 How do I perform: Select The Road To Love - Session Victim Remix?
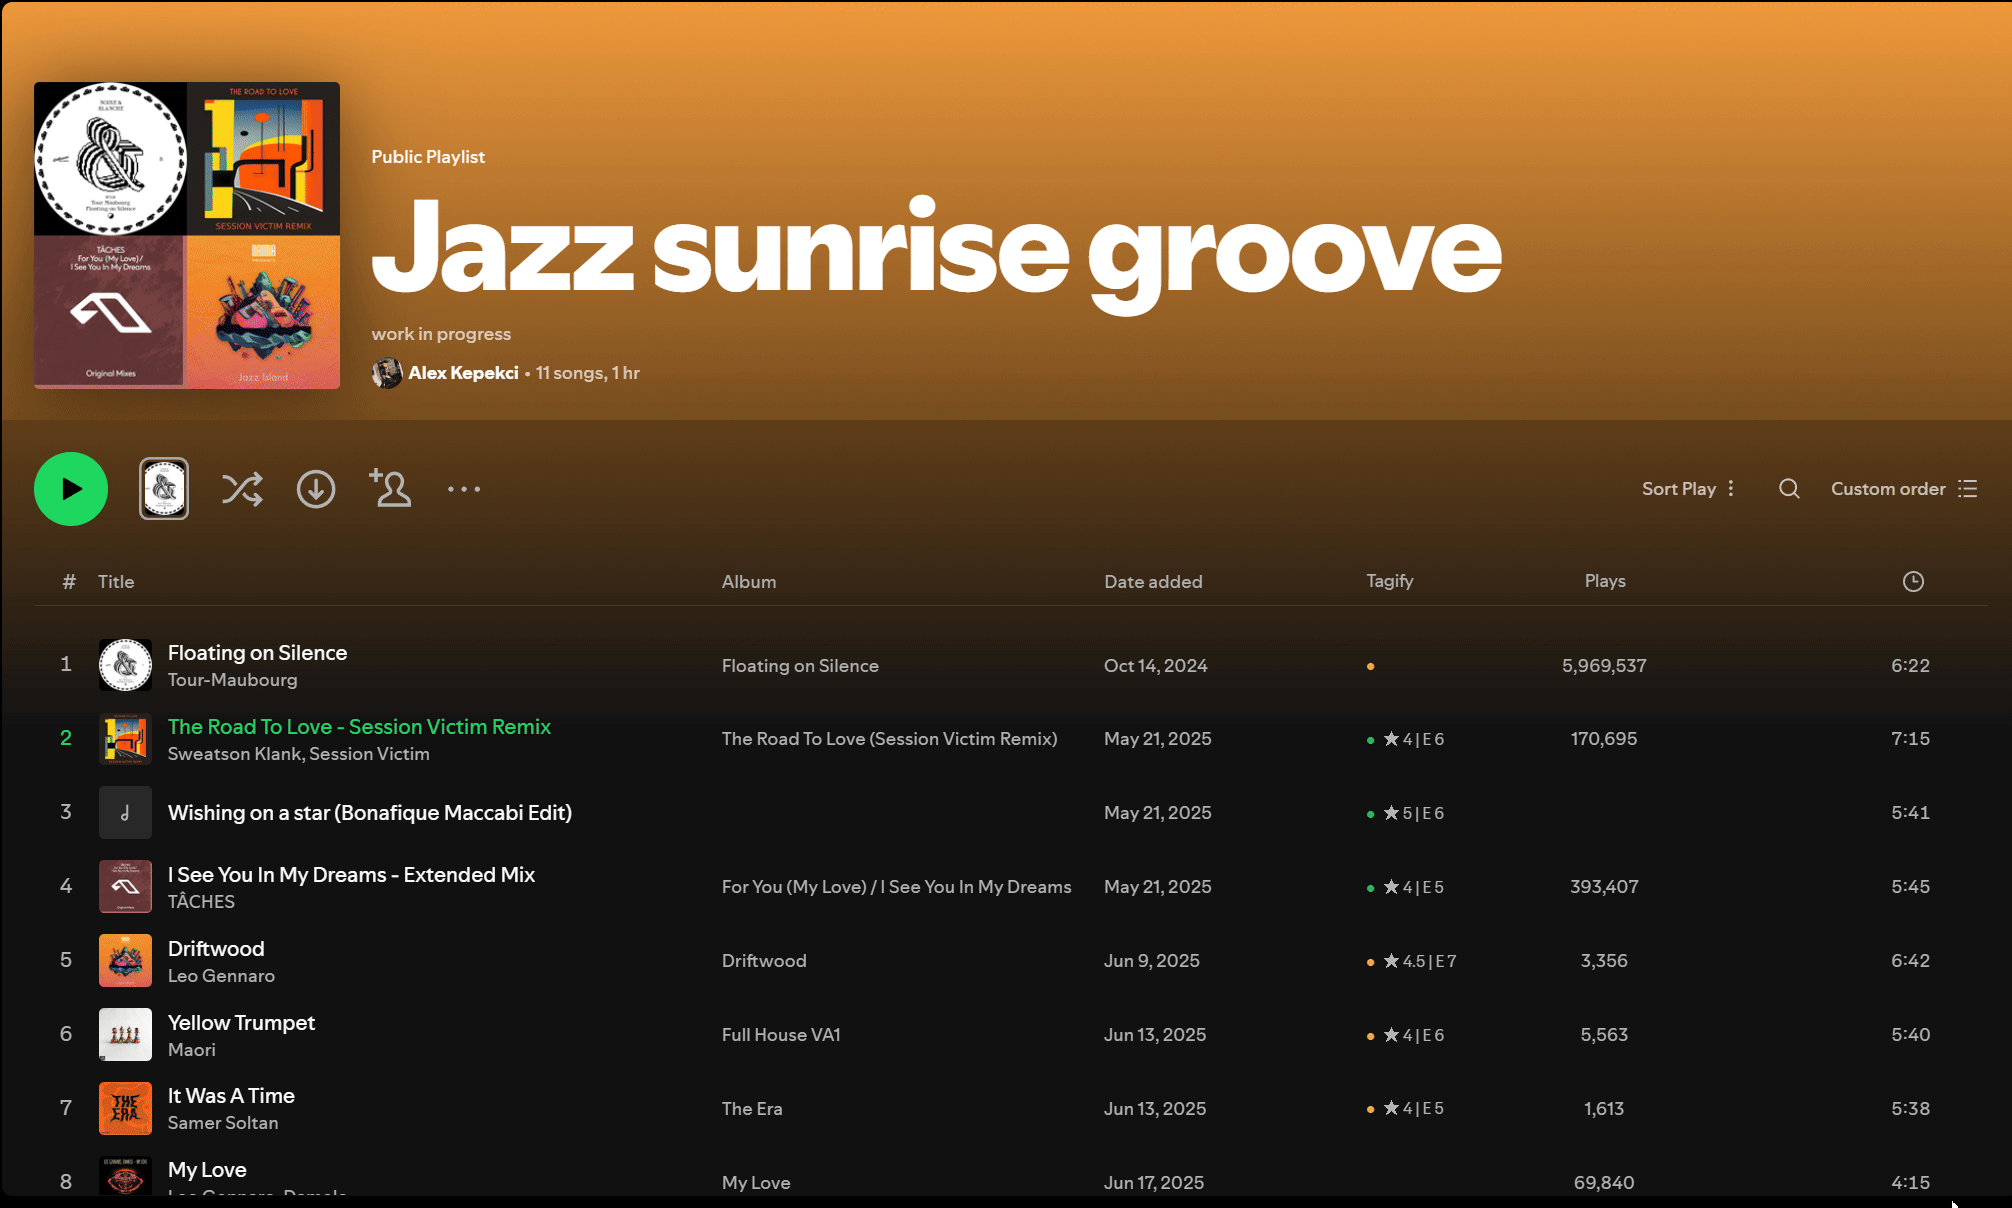359,727
